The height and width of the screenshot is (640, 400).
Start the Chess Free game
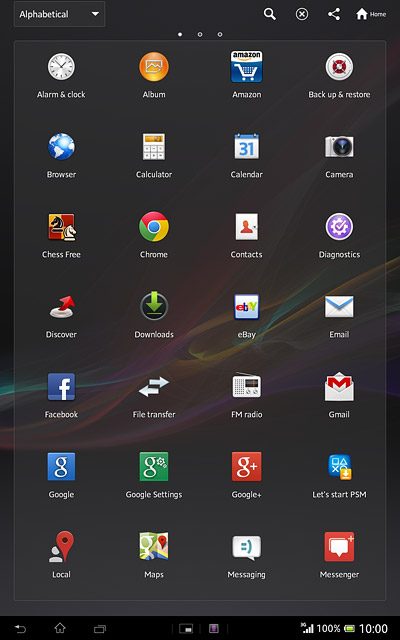pos(61,227)
